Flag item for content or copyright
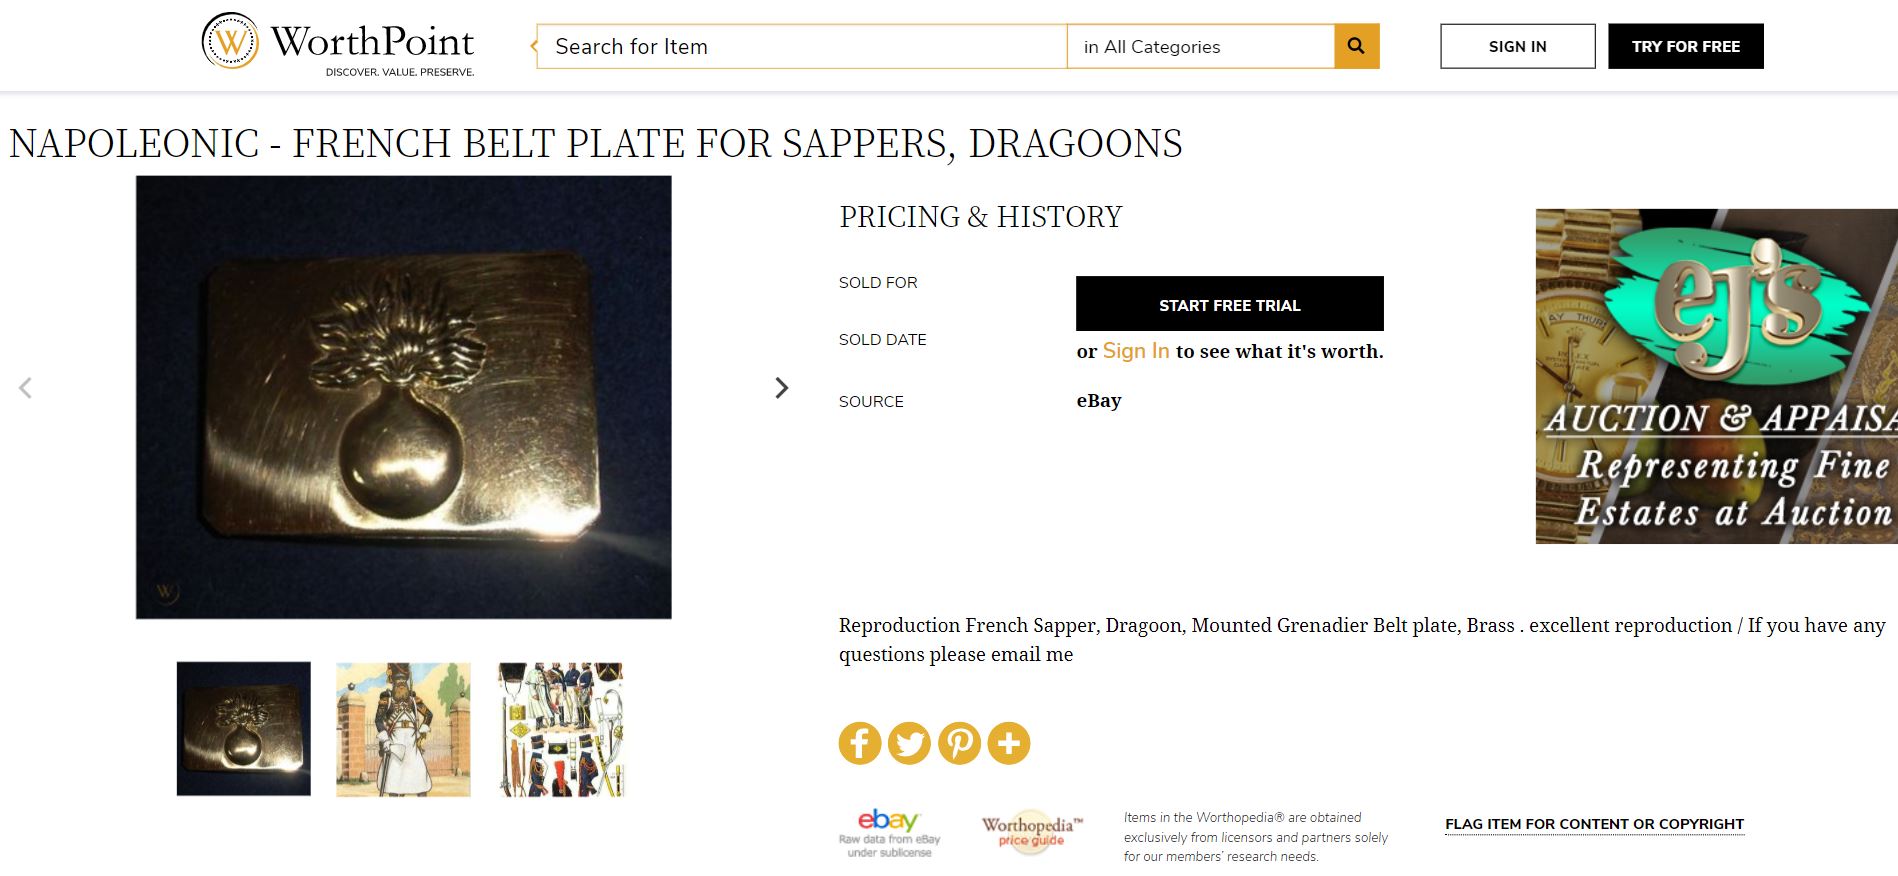Image resolution: width=1898 pixels, height=876 pixels. 1593,824
